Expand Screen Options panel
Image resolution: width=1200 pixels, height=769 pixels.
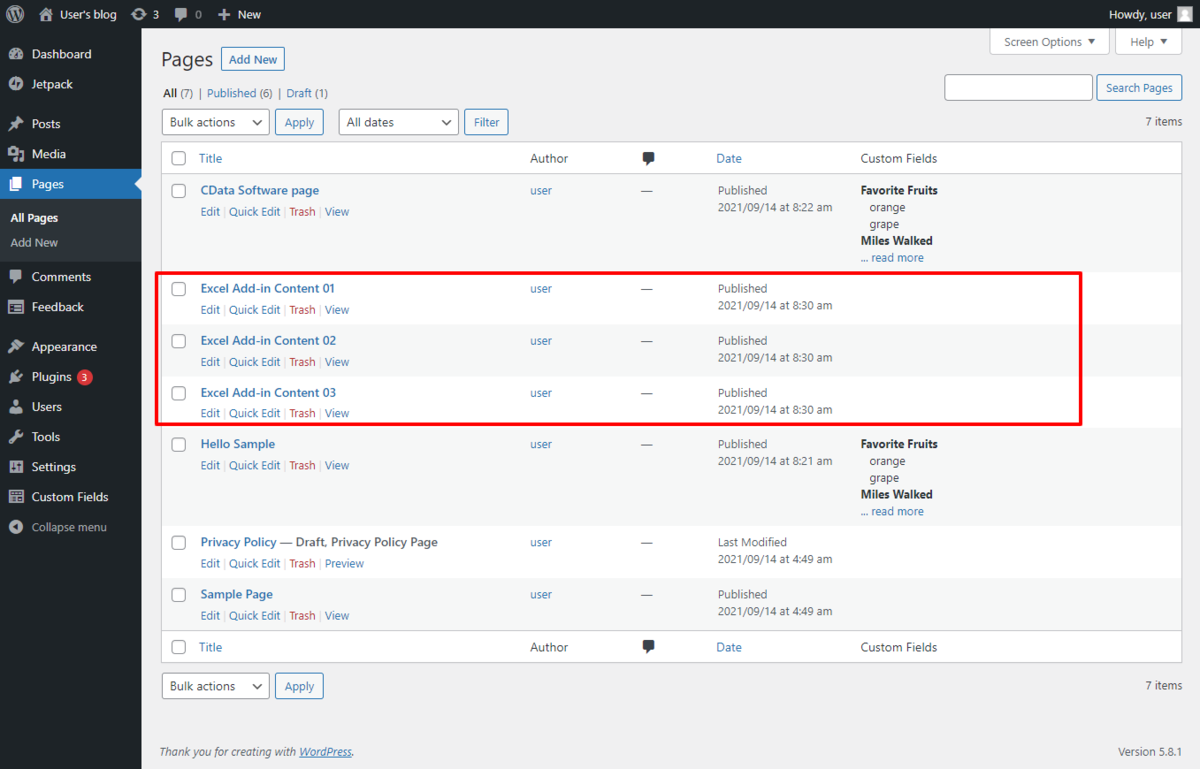[1049, 42]
